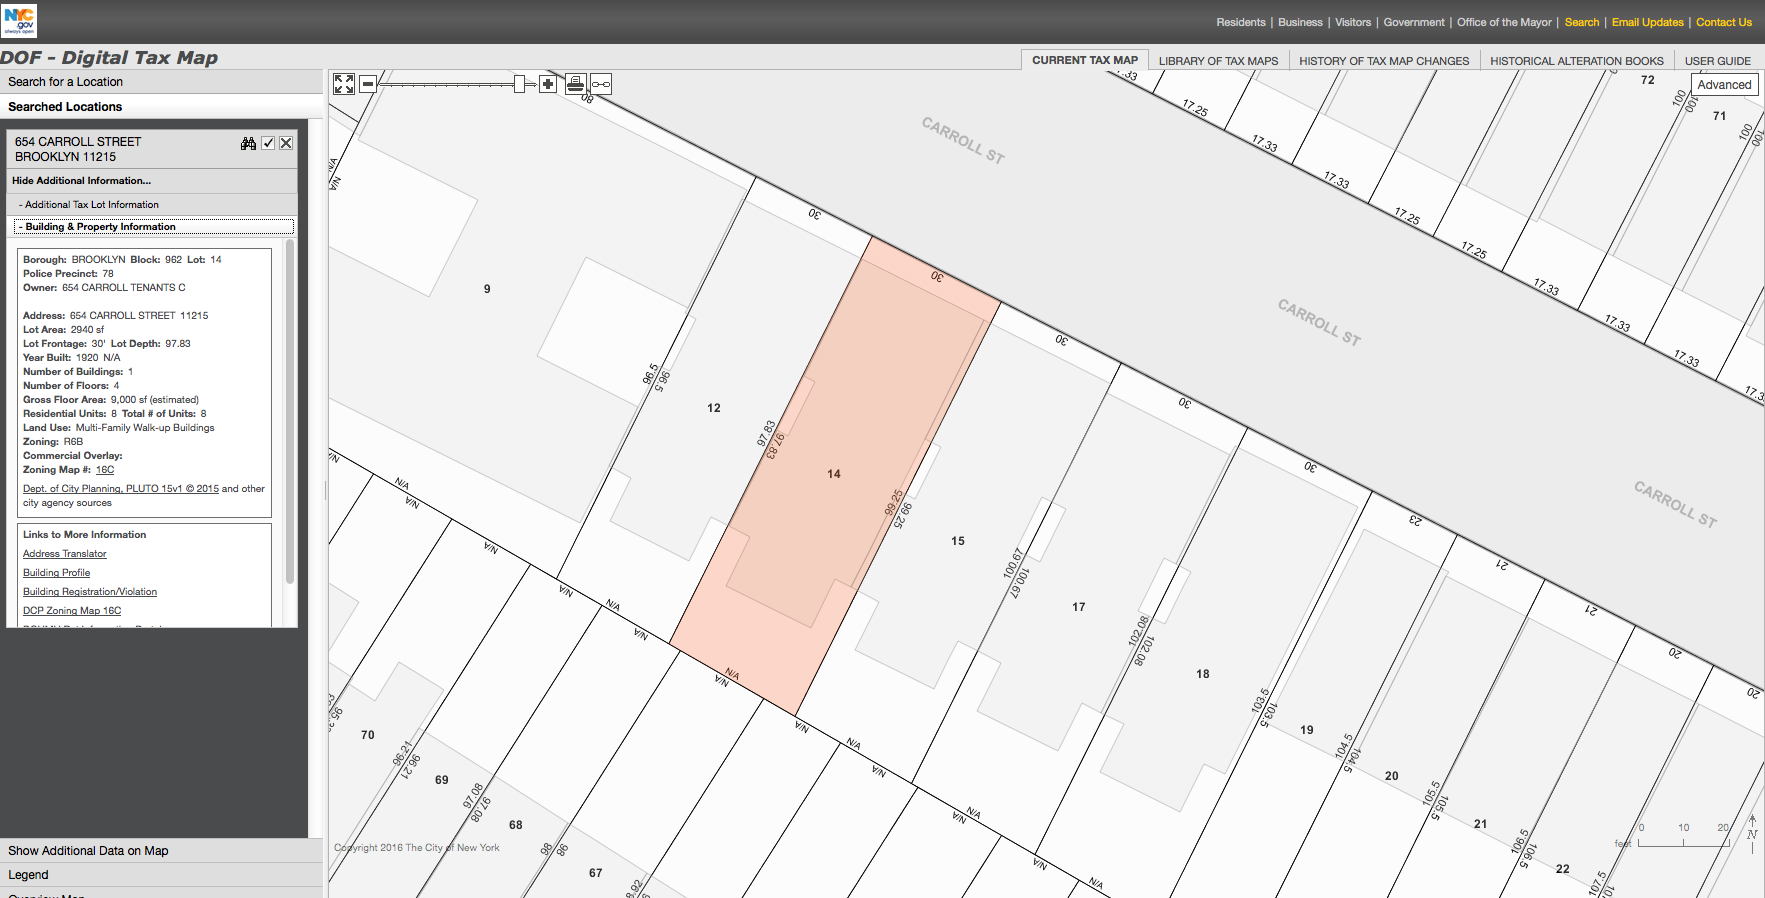Image resolution: width=1765 pixels, height=898 pixels.
Task: Zoom out with the minus button
Action: pyautogui.click(x=368, y=84)
